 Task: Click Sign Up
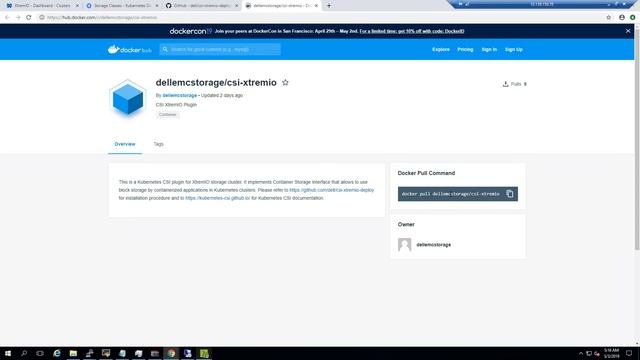[513, 49]
